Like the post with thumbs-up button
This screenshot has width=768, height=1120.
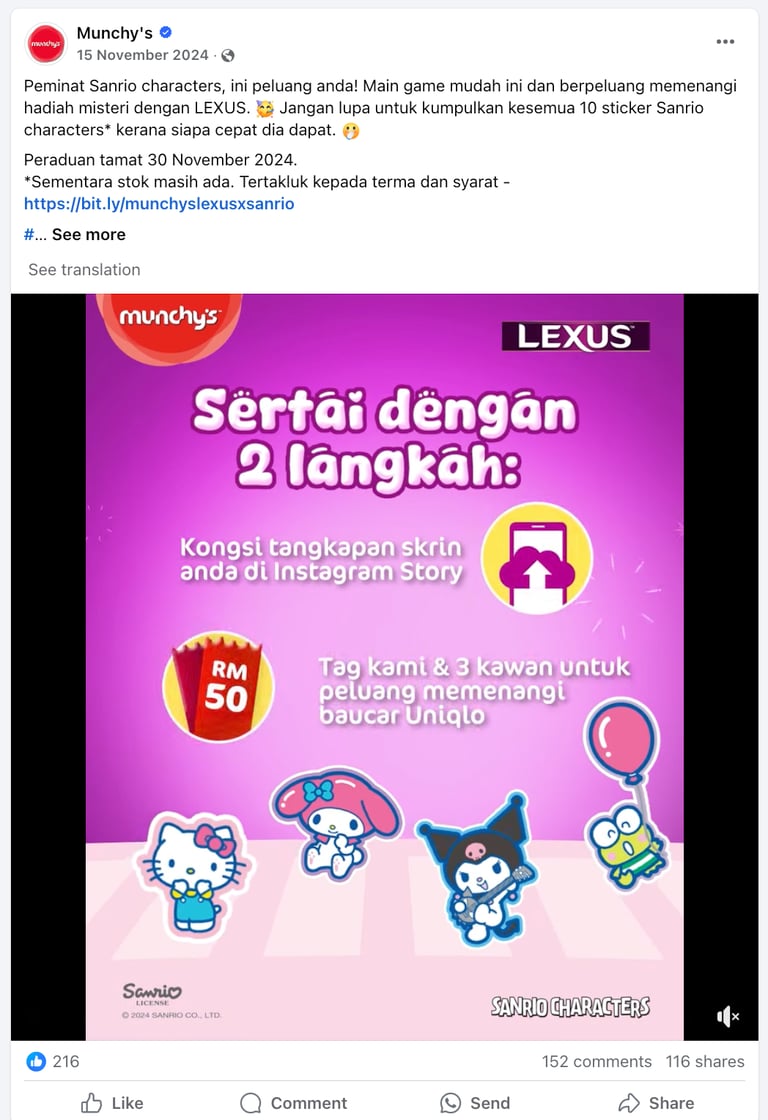[112, 1103]
